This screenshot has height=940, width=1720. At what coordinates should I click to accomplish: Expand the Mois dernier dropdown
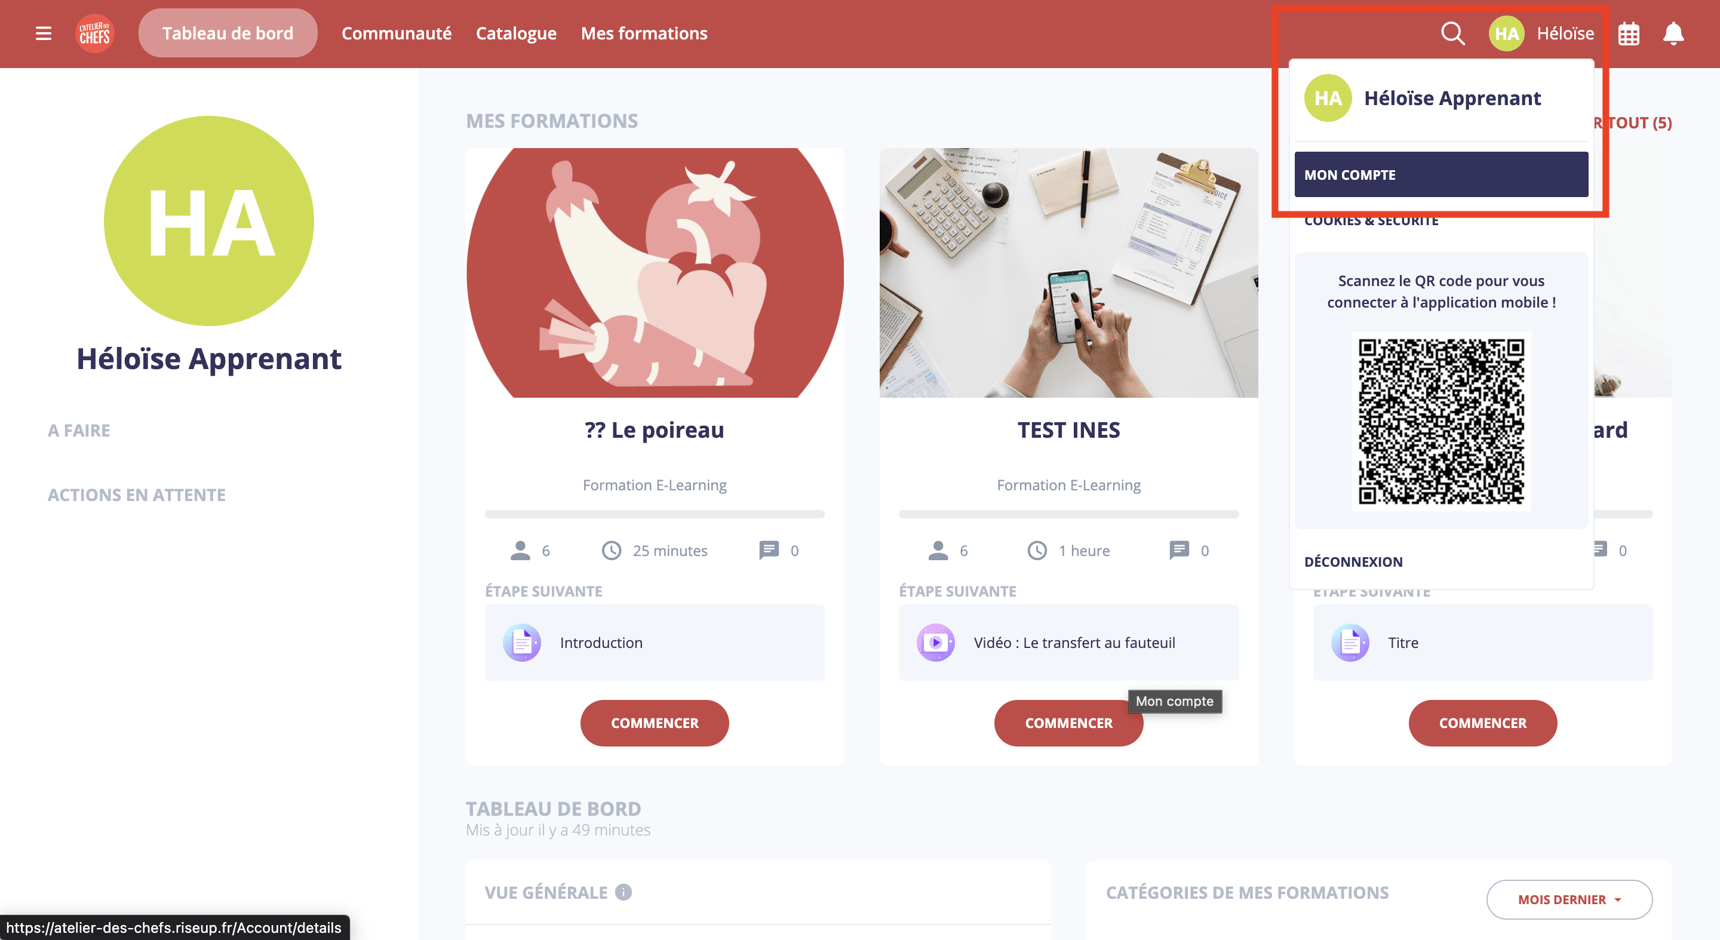coord(1569,899)
